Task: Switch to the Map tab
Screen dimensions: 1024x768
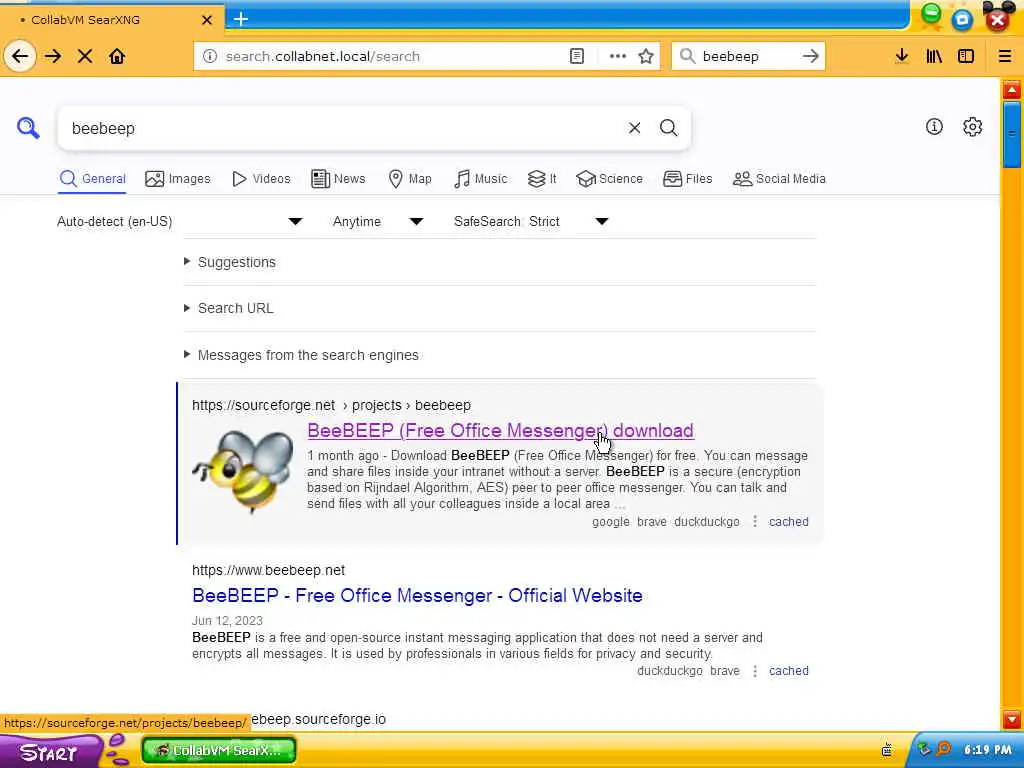Action: (x=410, y=179)
